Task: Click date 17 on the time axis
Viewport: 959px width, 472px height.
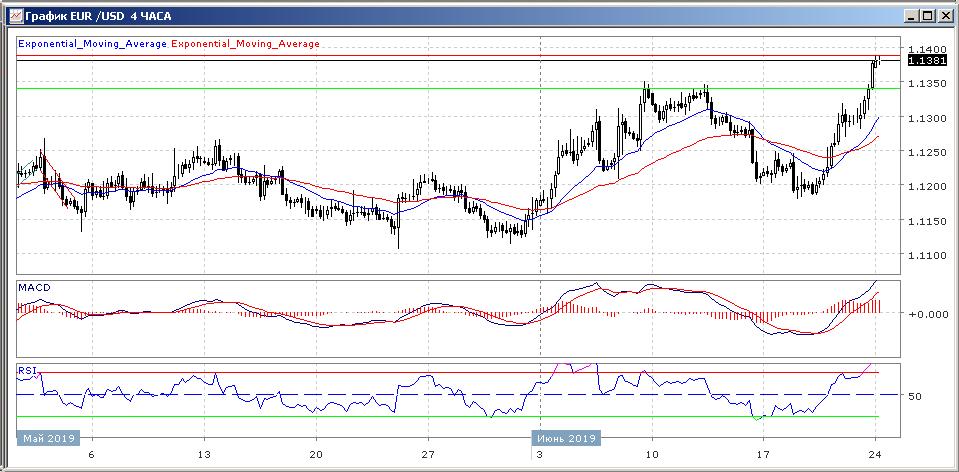Action: (764, 452)
